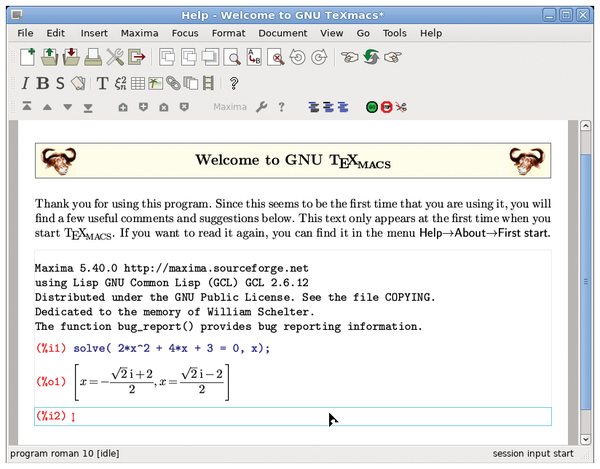
Task: Open the Go menu
Action: pos(363,33)
